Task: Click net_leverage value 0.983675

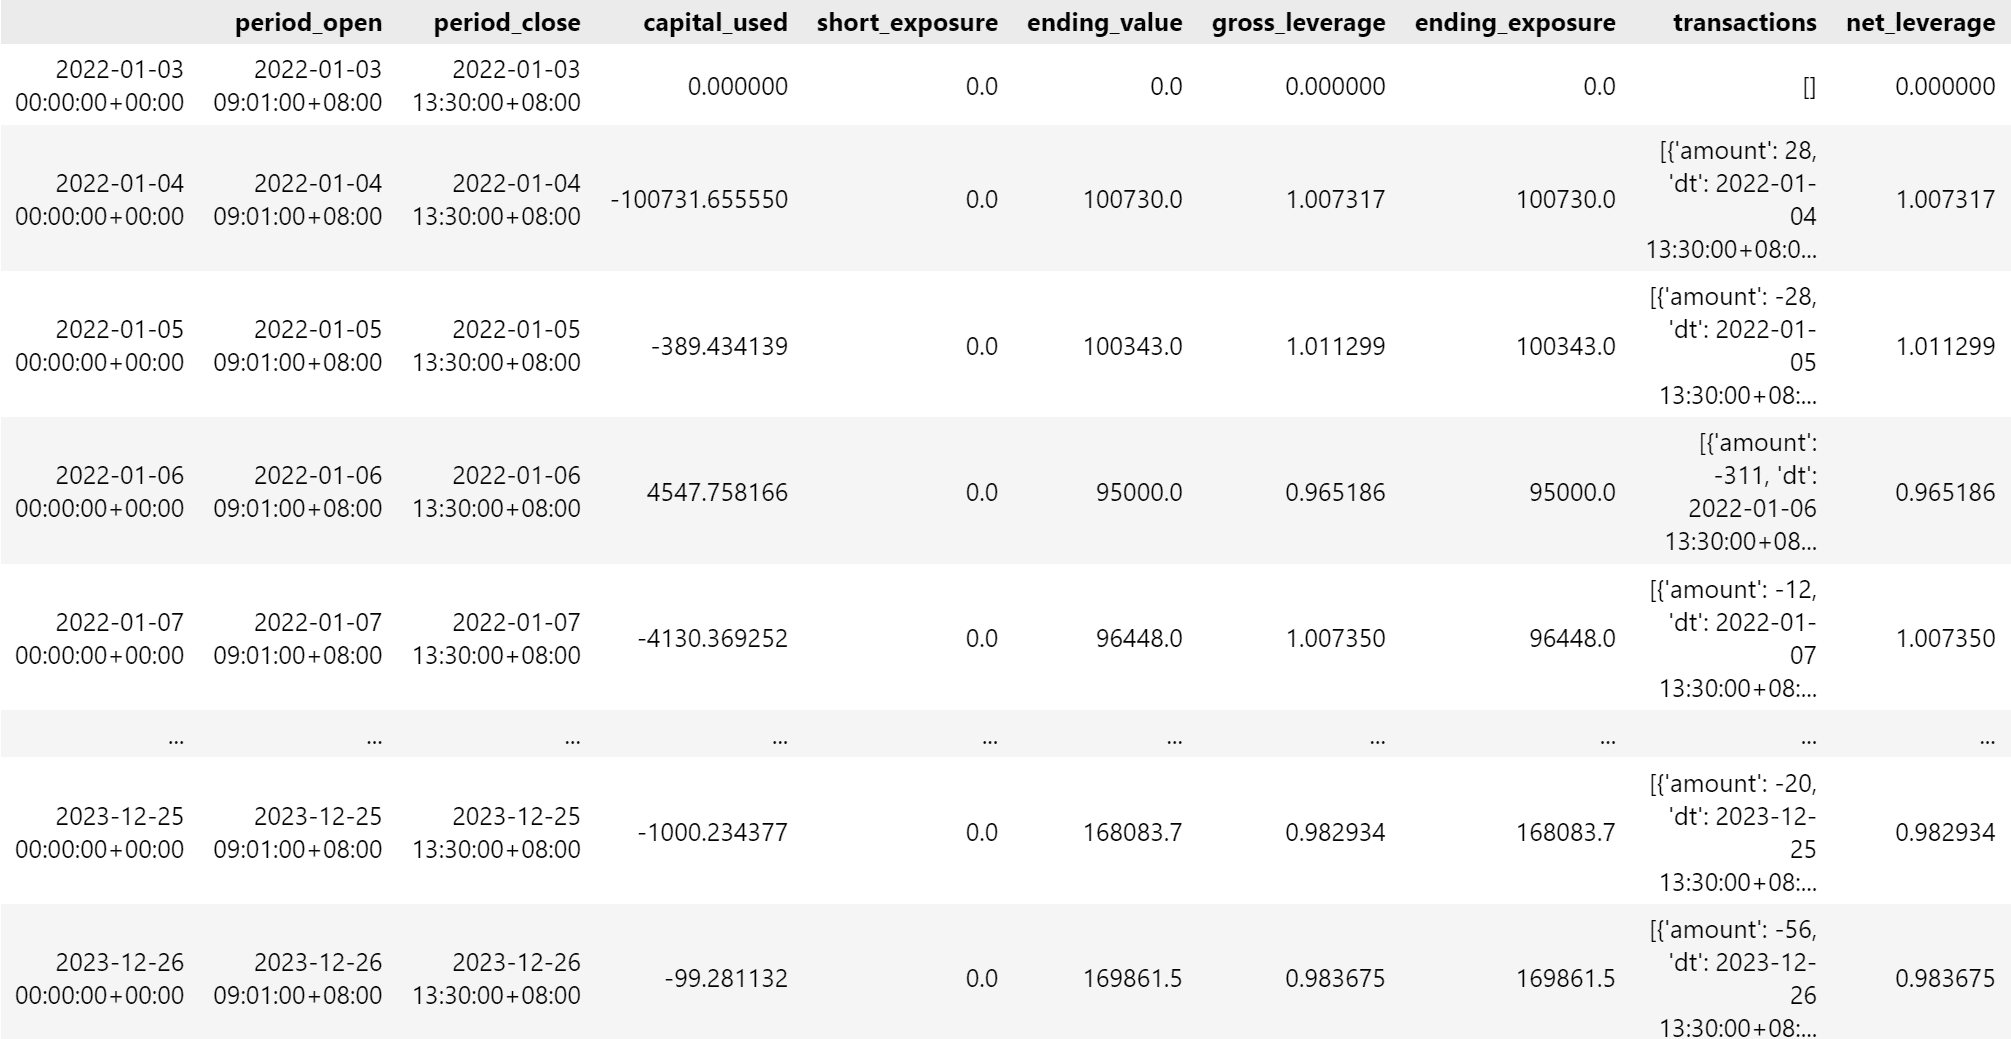Action: point(1944,978)
